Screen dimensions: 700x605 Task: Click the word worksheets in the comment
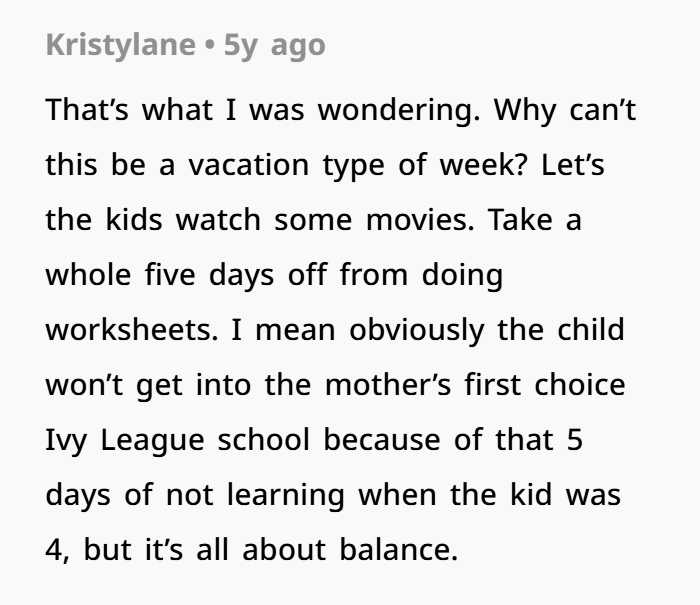tap(132, 330)
